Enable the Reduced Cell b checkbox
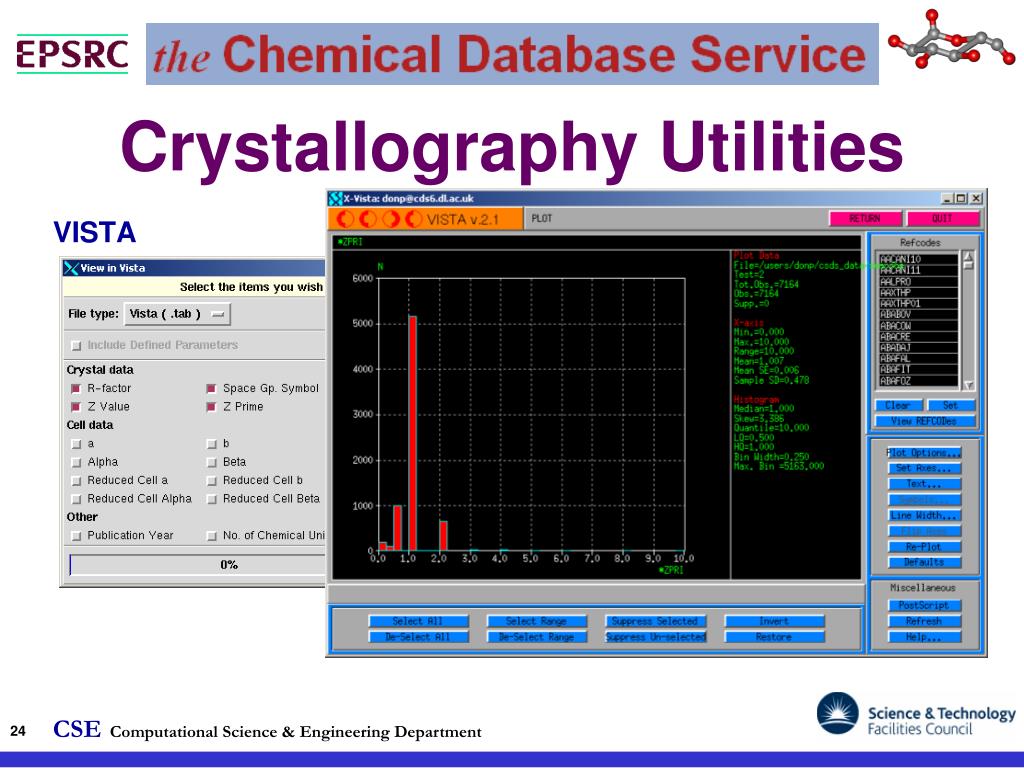This screenshot has height=768, width=1024. click(x=211, y=481)
